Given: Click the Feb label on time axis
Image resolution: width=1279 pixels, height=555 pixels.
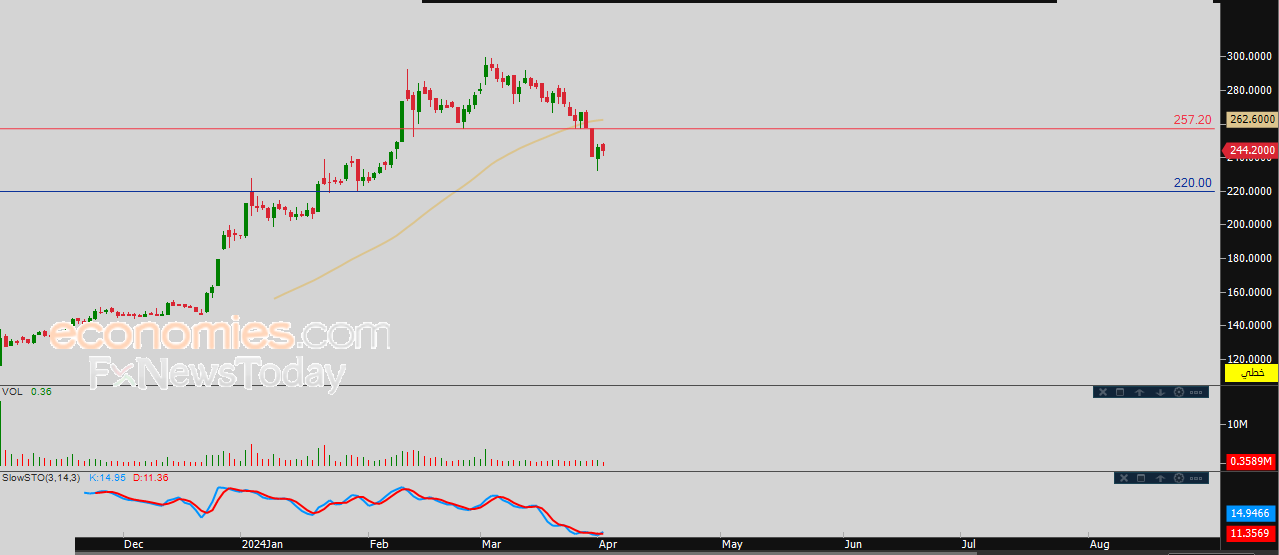Looking at the screenshot, I should click(x=379, y=545).
